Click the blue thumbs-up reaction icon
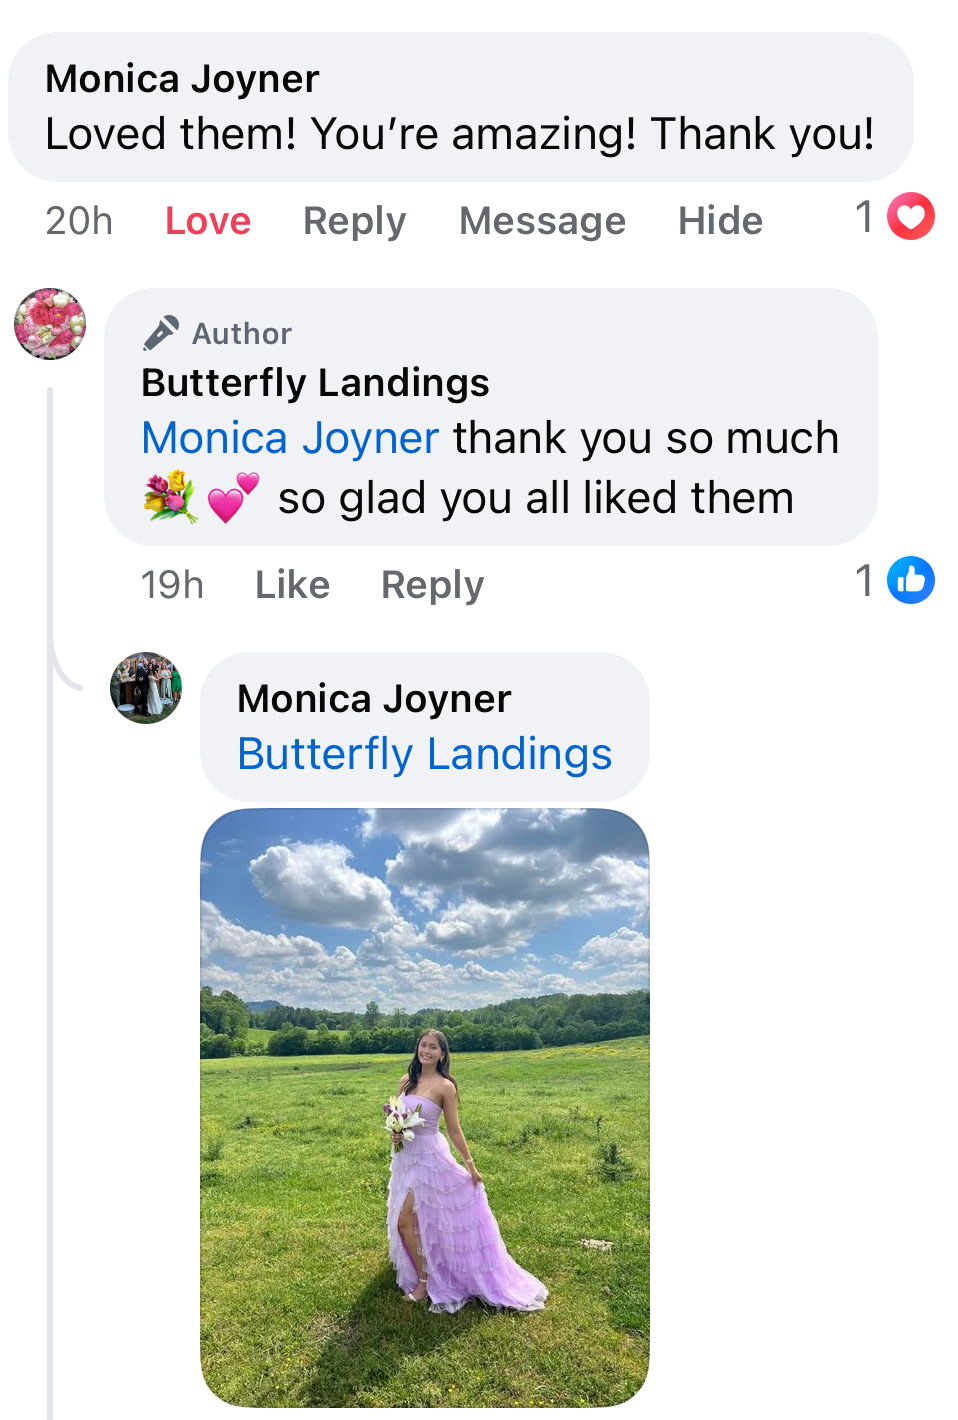 (910, 580)
